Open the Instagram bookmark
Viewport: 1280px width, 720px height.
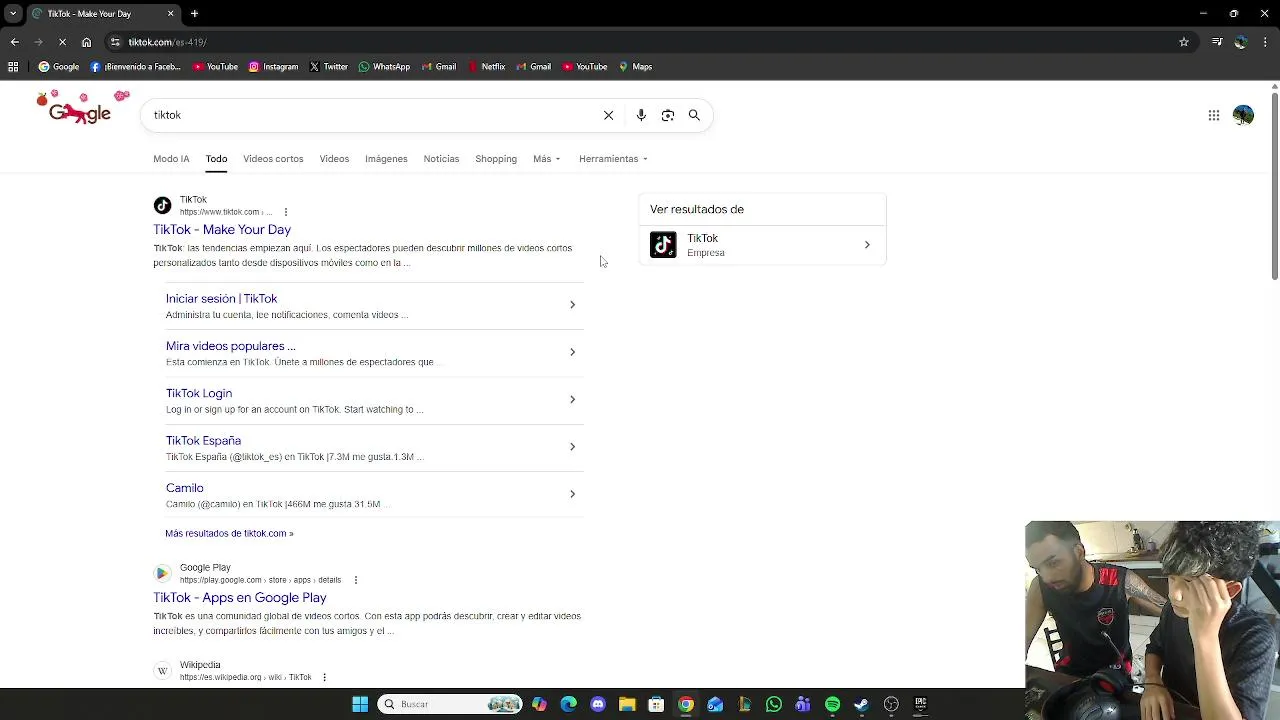(x=273, y=67)
